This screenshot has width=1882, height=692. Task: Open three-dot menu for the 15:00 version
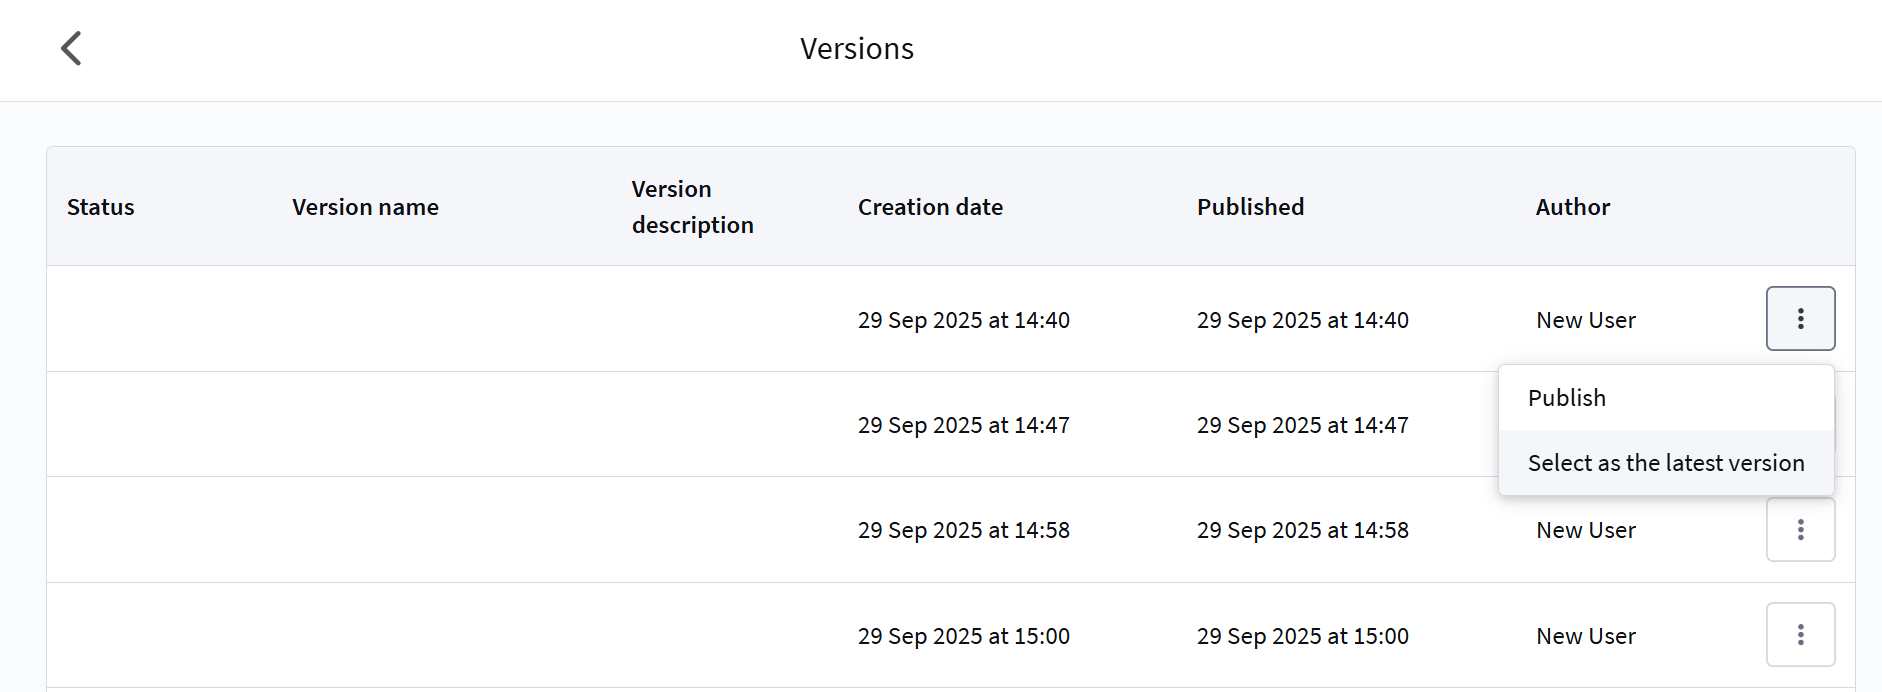[1800, 635]
